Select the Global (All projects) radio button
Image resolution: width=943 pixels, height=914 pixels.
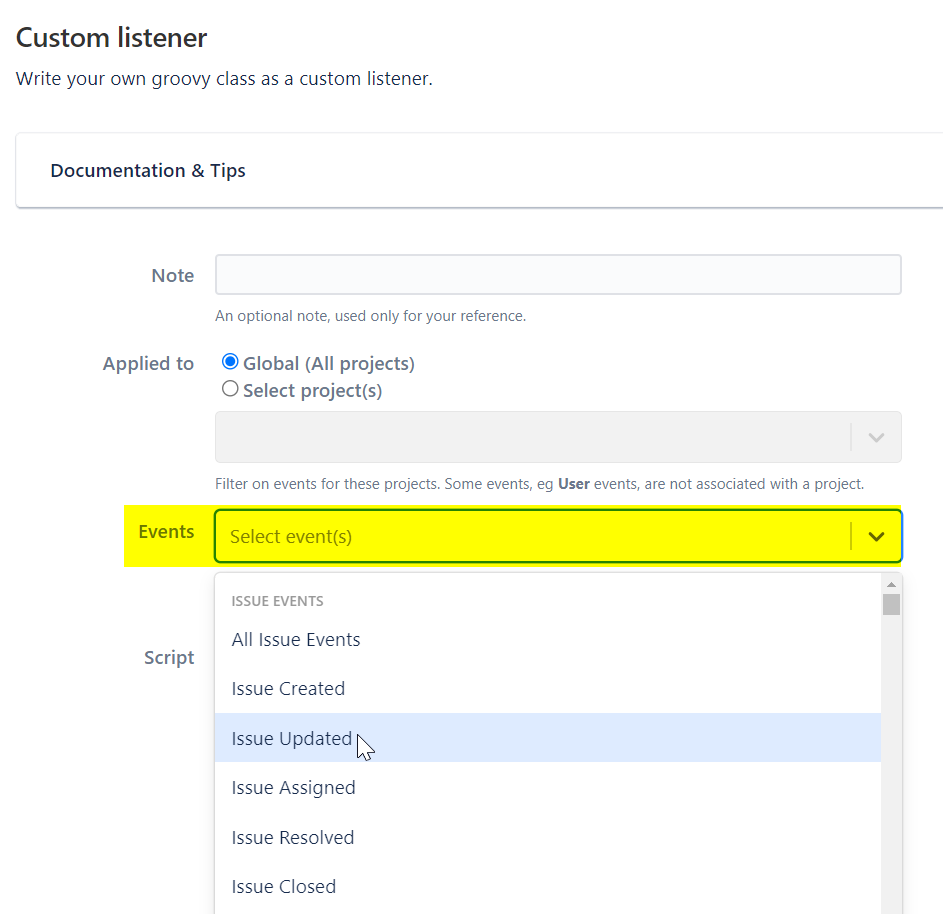[x=231, y=362]
